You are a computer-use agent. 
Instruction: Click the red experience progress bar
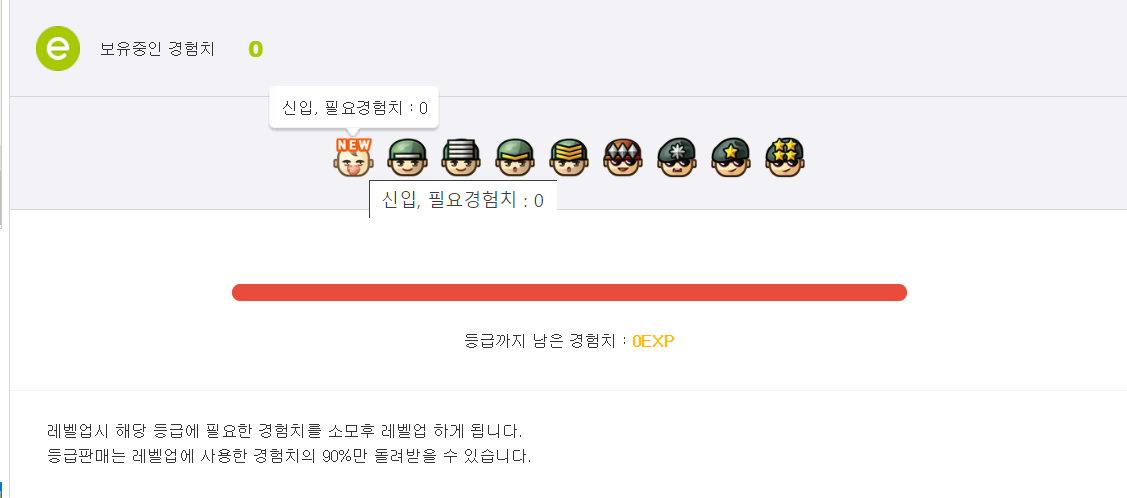coord(569,292)
